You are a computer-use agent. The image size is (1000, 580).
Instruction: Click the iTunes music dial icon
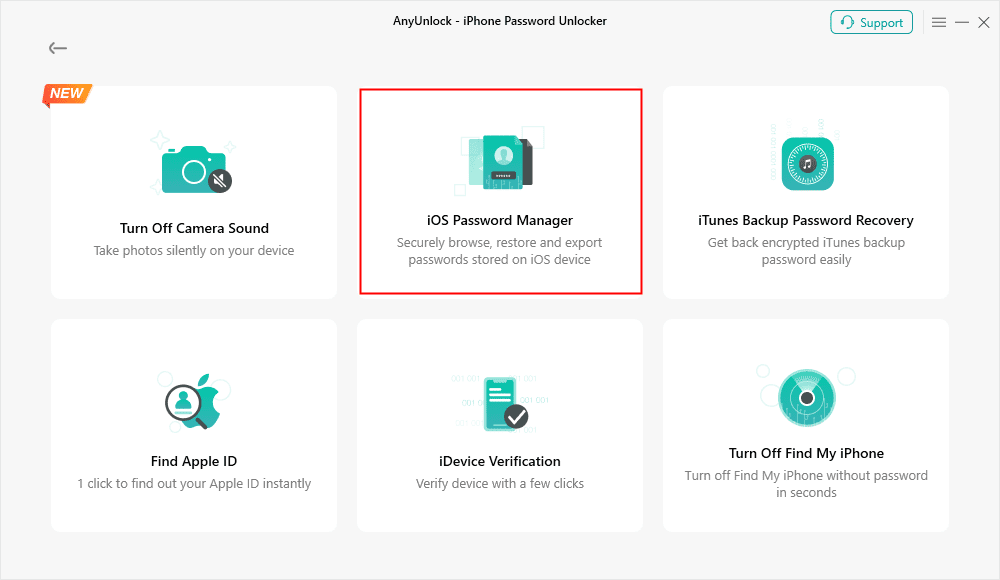[807, 163]
